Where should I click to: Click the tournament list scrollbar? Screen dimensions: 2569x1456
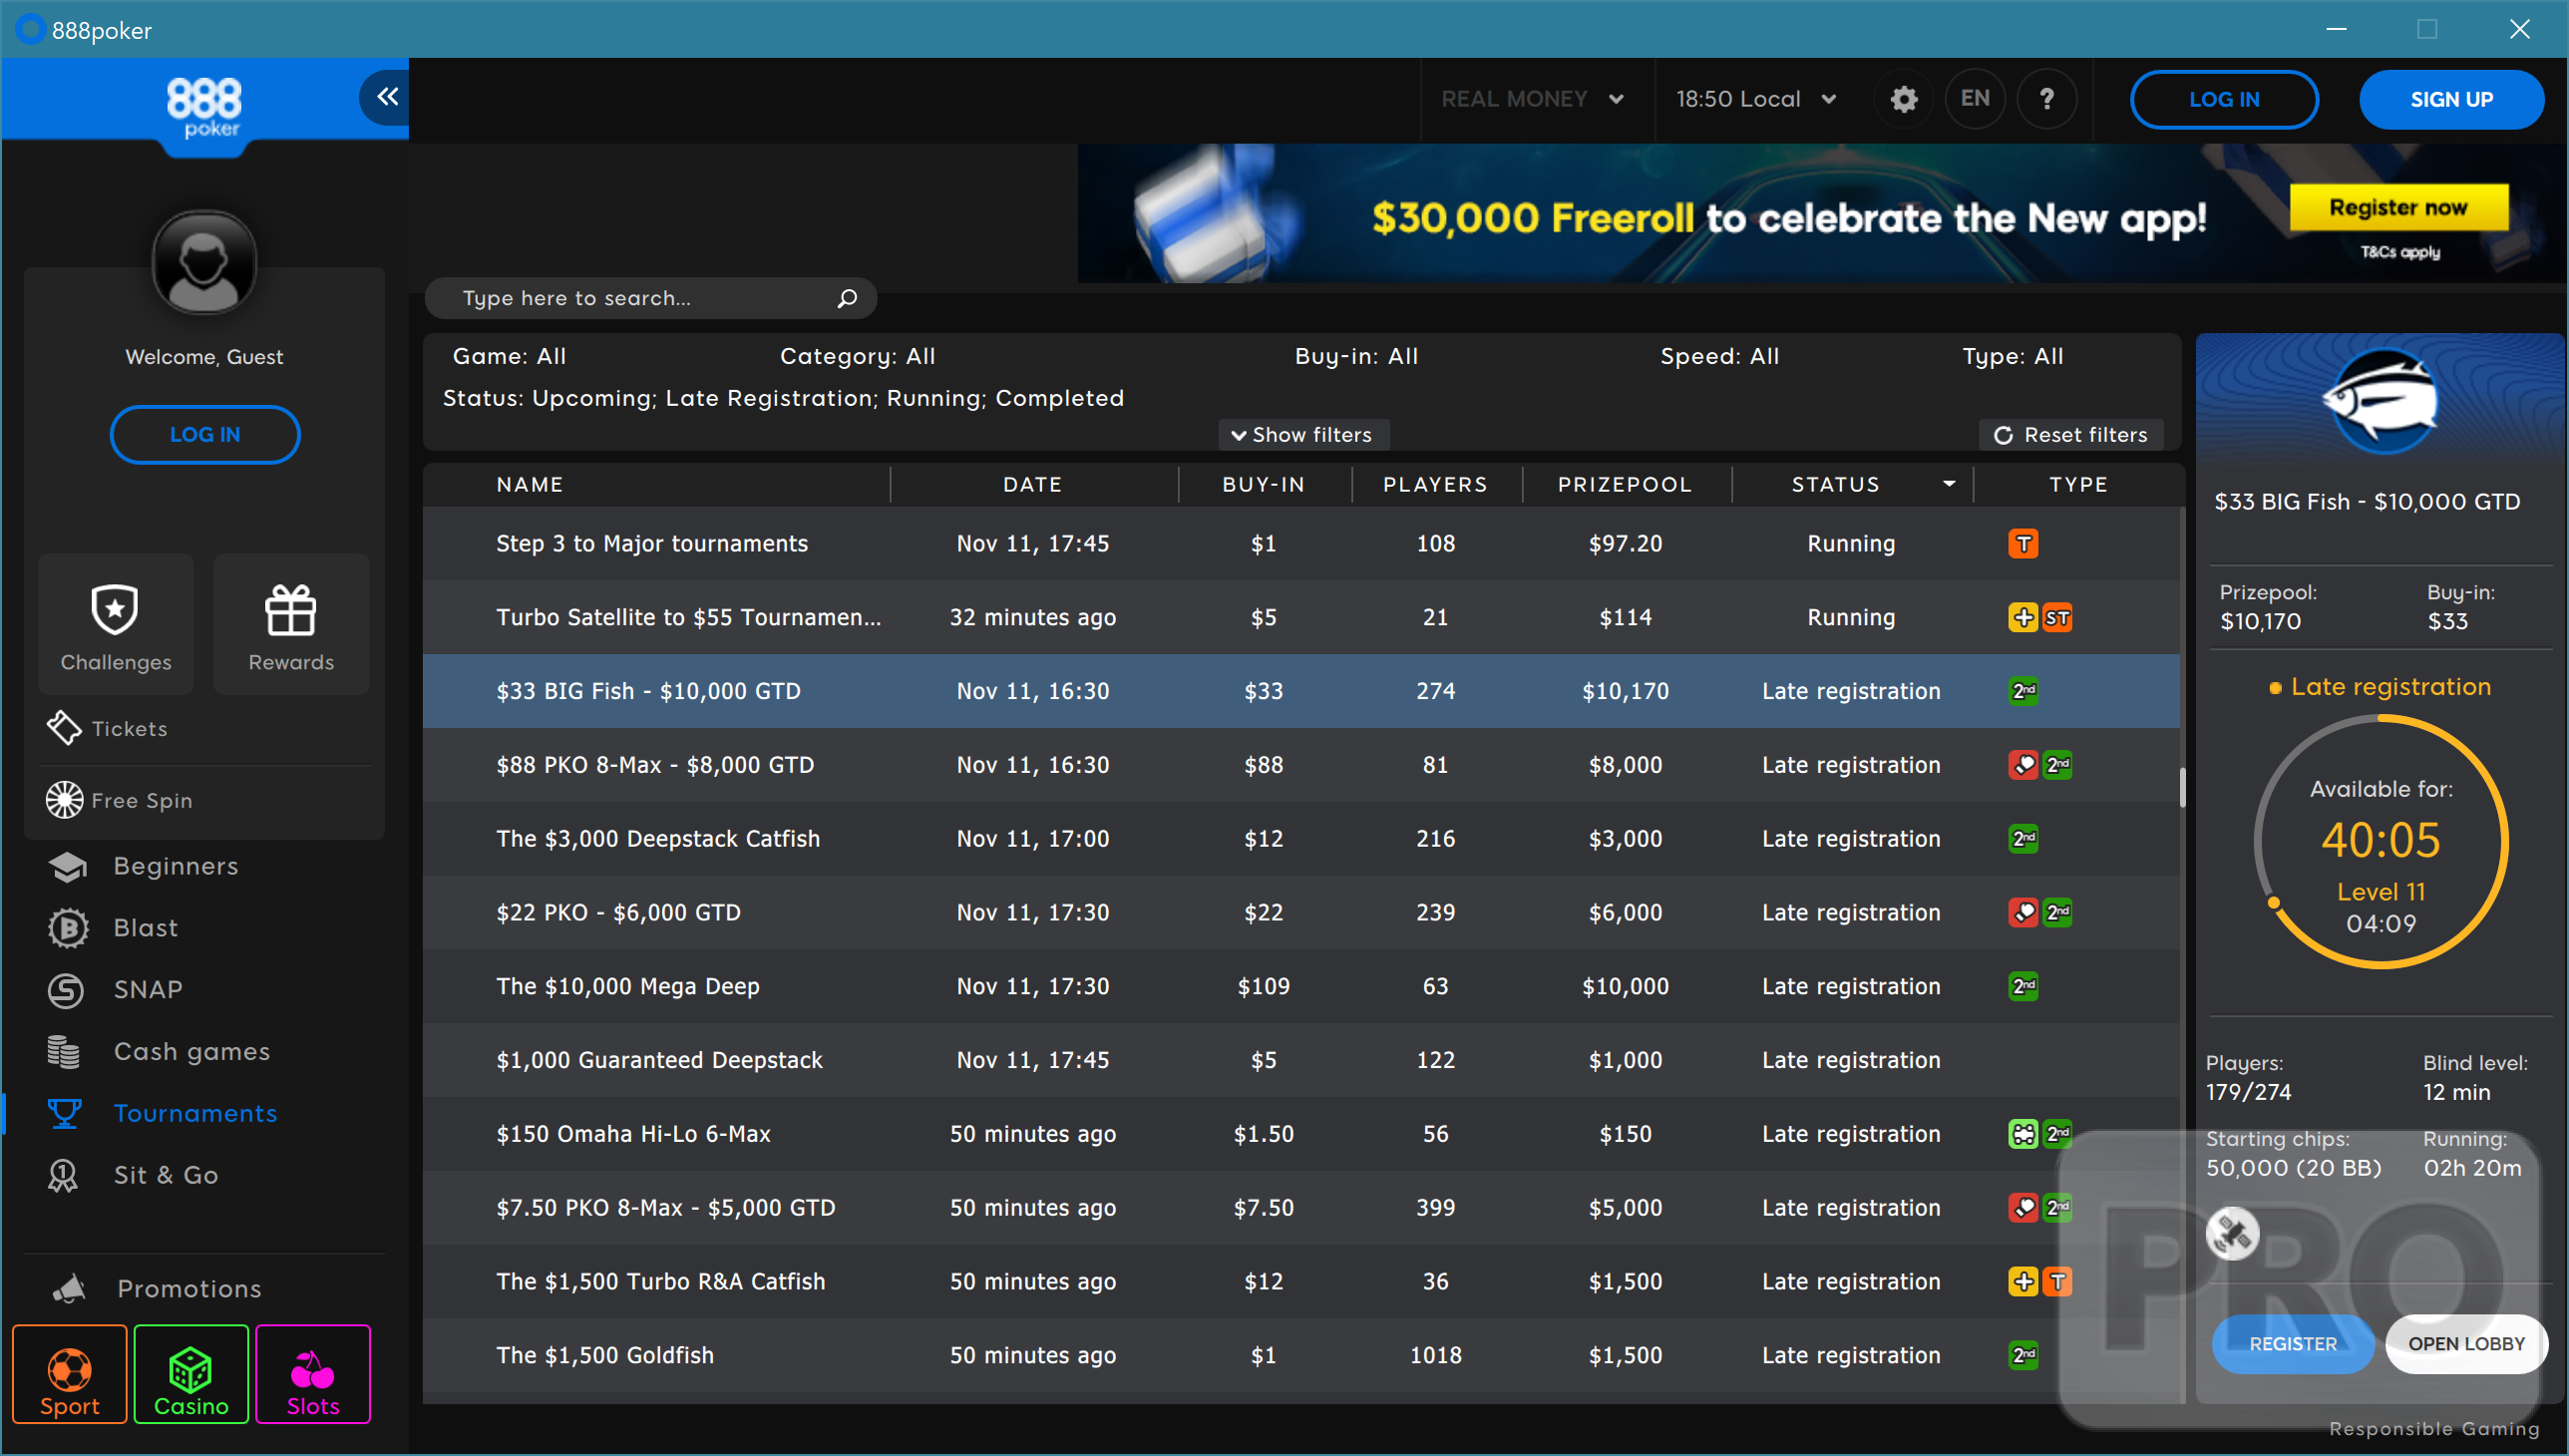point(2182,788)
